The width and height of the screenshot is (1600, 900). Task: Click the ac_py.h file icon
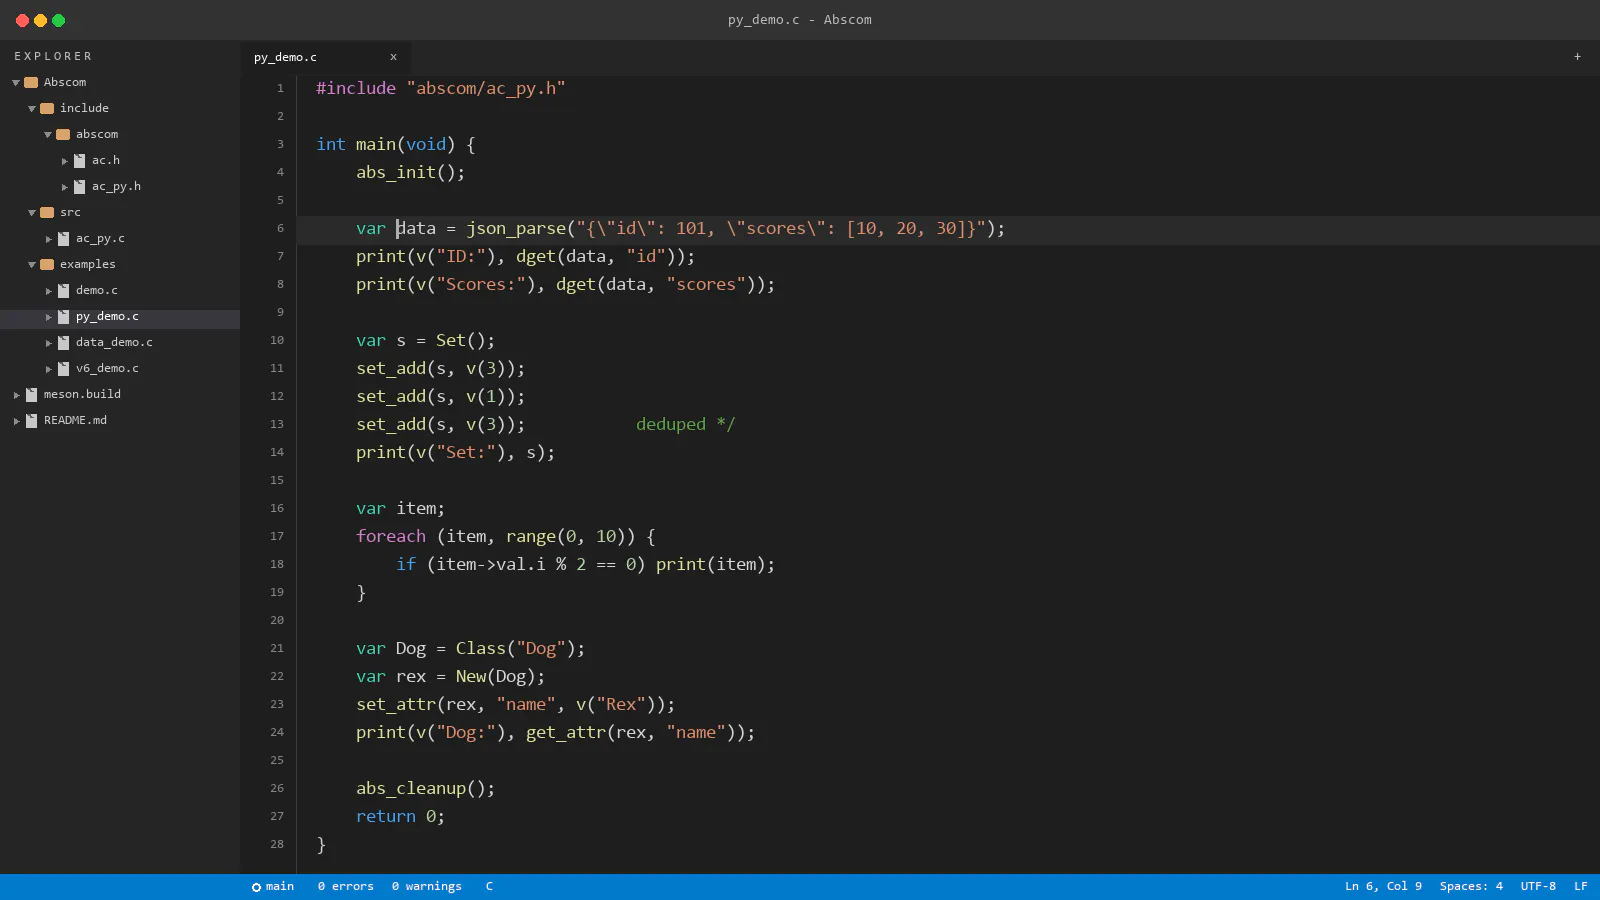point(79,186)
